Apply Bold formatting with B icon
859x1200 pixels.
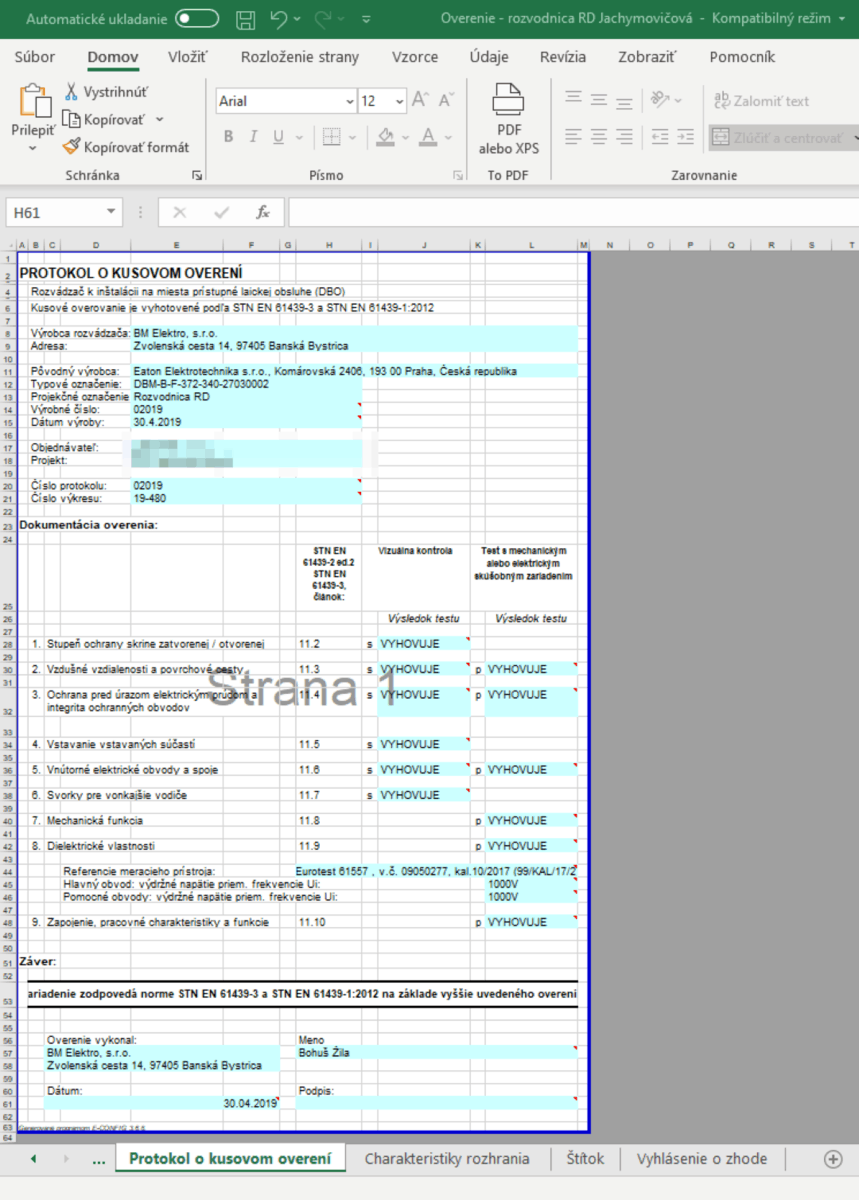pos(228,137)
